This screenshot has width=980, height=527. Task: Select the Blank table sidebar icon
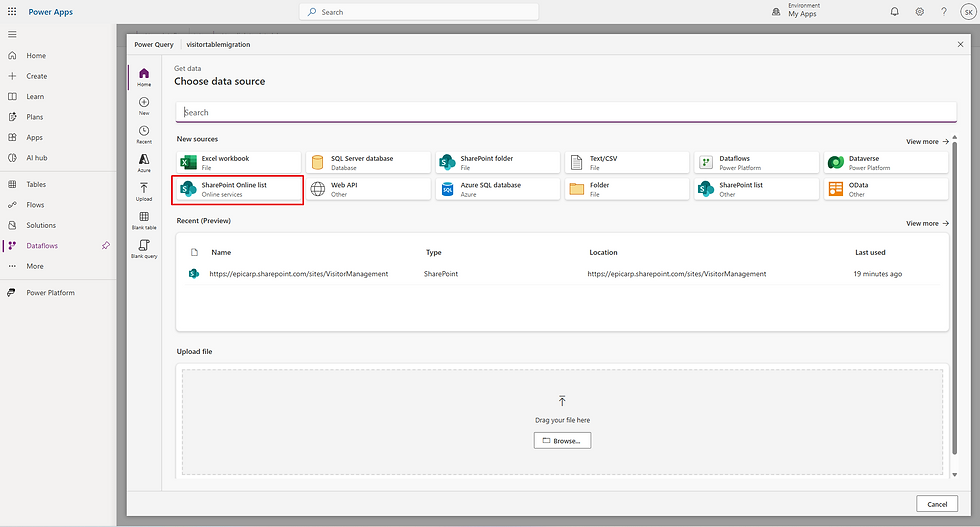click(x=144, y=221)
